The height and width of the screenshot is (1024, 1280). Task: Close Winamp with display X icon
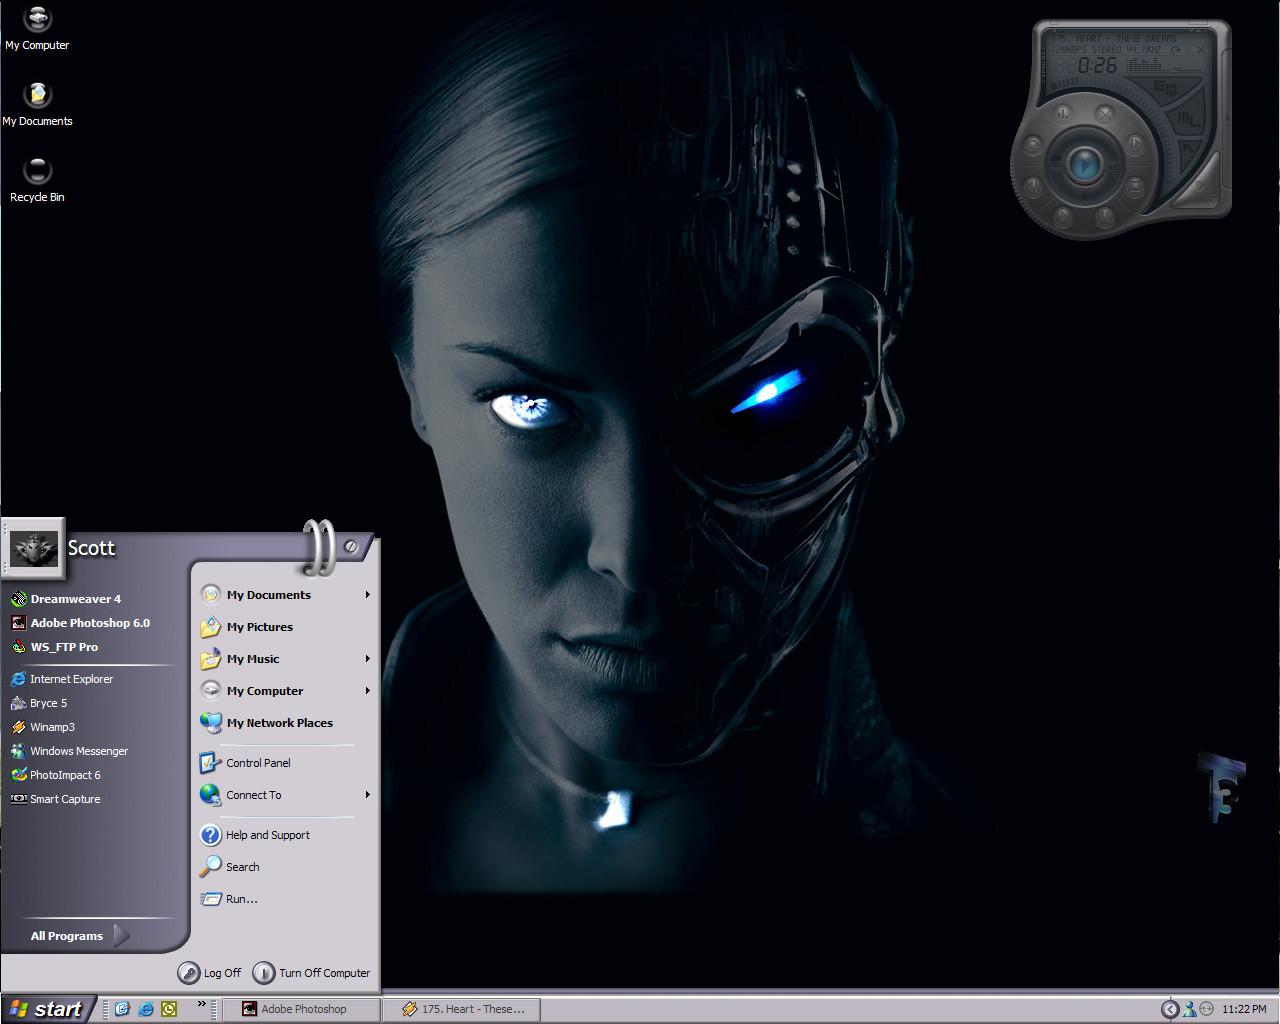[x=1201, y=50]
